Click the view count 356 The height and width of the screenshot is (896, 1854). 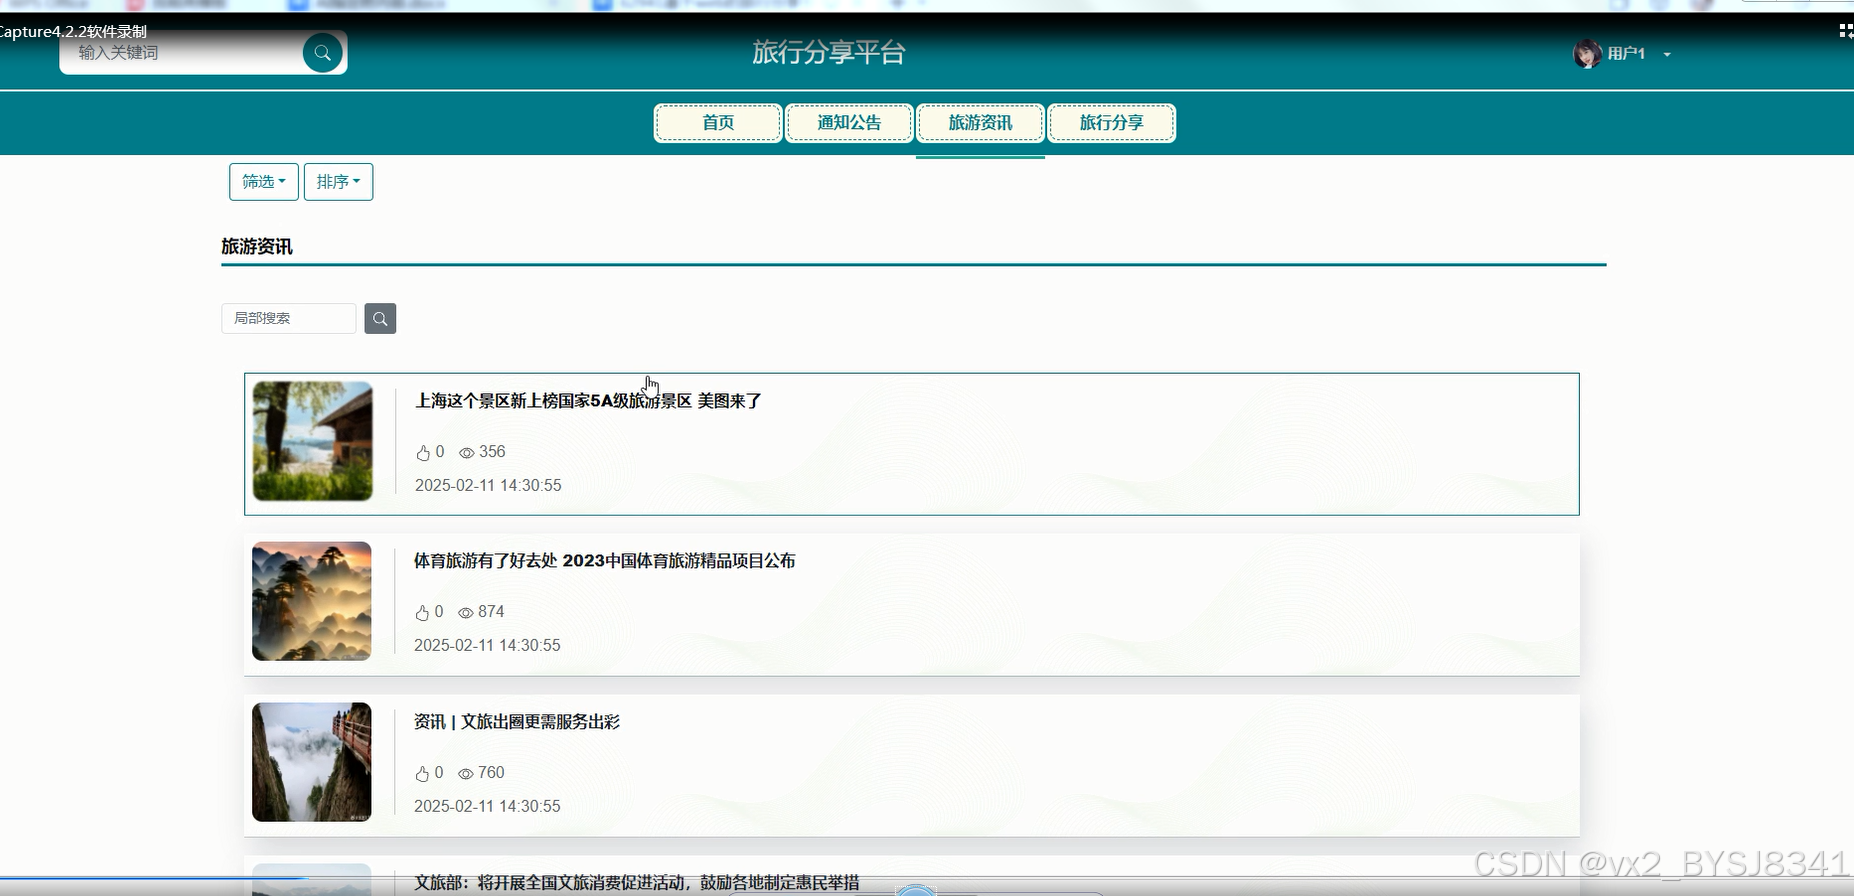(x=492, y=452)
